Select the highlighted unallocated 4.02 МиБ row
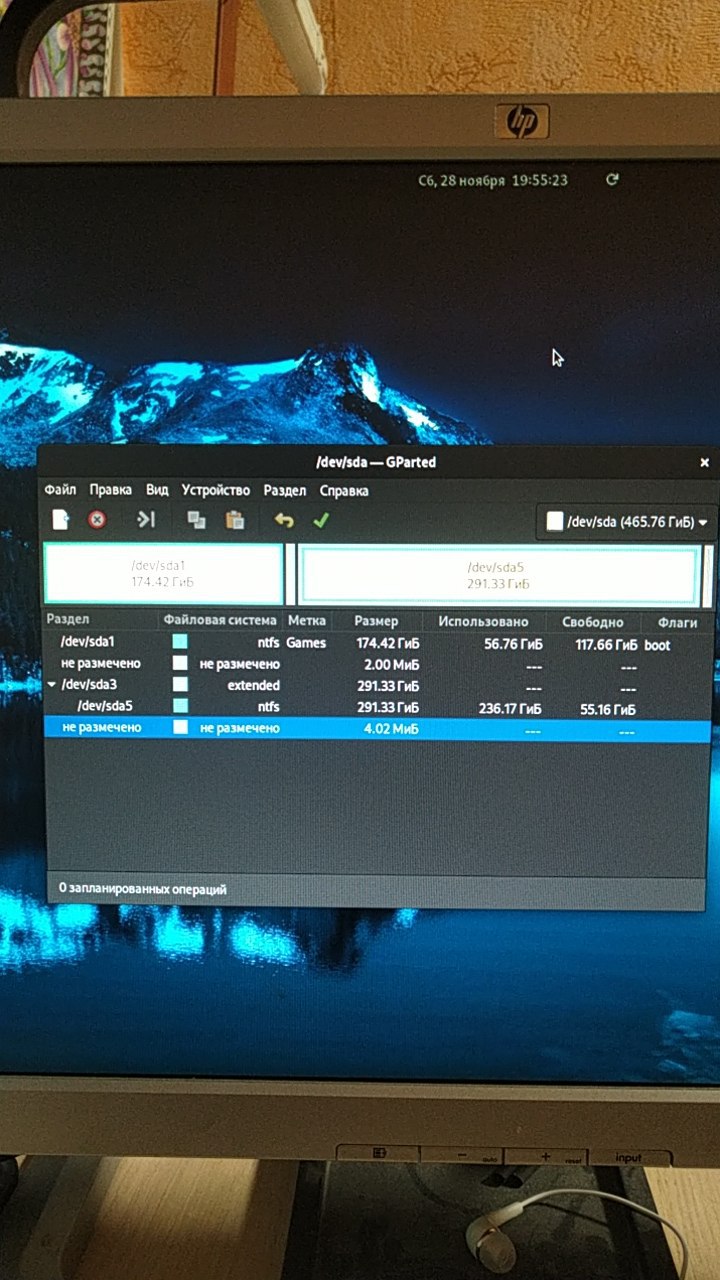 point(378,729)
